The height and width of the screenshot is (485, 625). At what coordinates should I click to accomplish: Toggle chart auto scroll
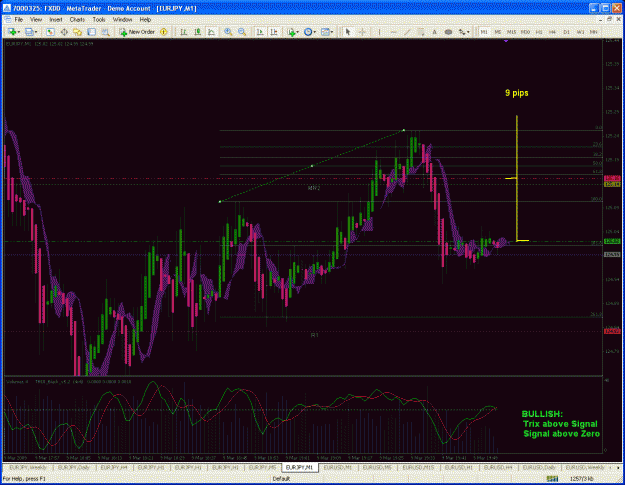click(x=260, y=32)
